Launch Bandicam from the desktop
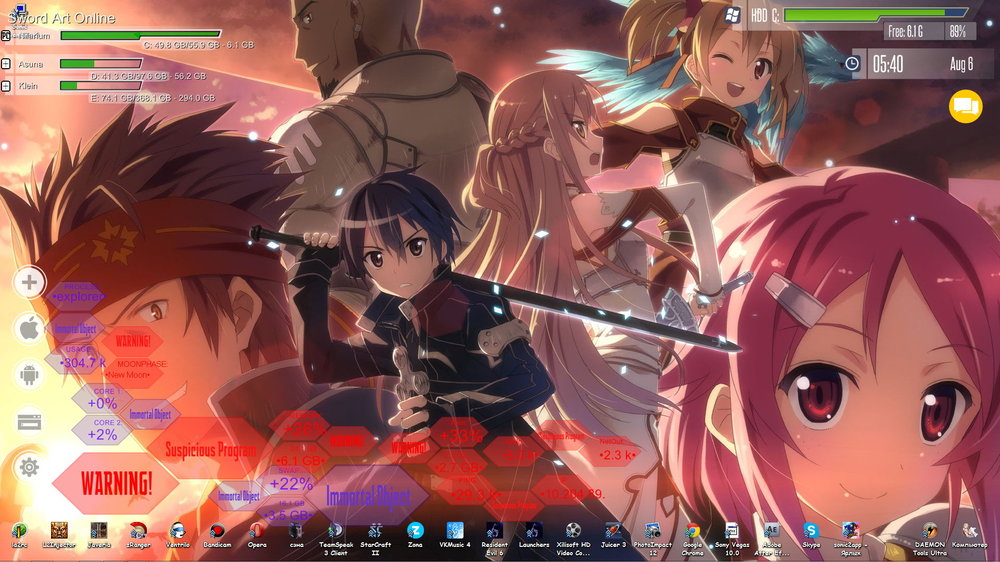The image size is (1000, 562). tap(216, 531)
